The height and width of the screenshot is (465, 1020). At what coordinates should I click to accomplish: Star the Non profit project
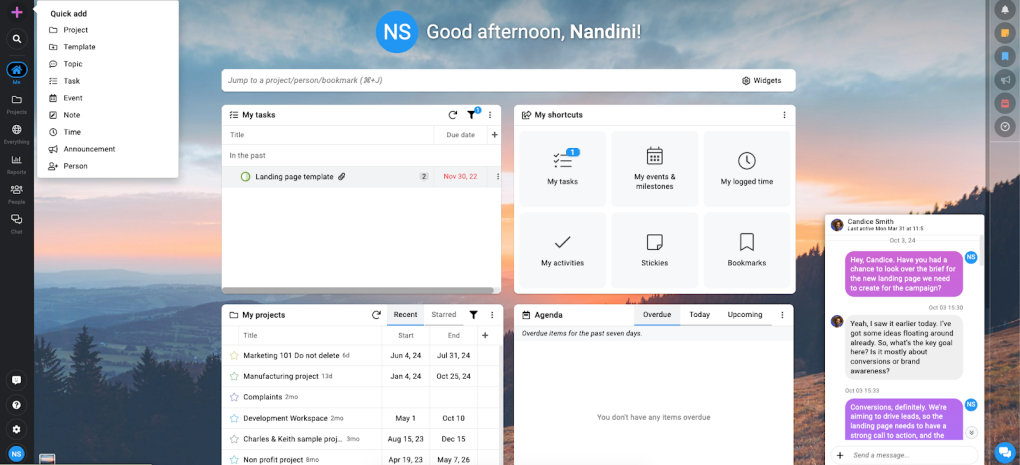234,460
